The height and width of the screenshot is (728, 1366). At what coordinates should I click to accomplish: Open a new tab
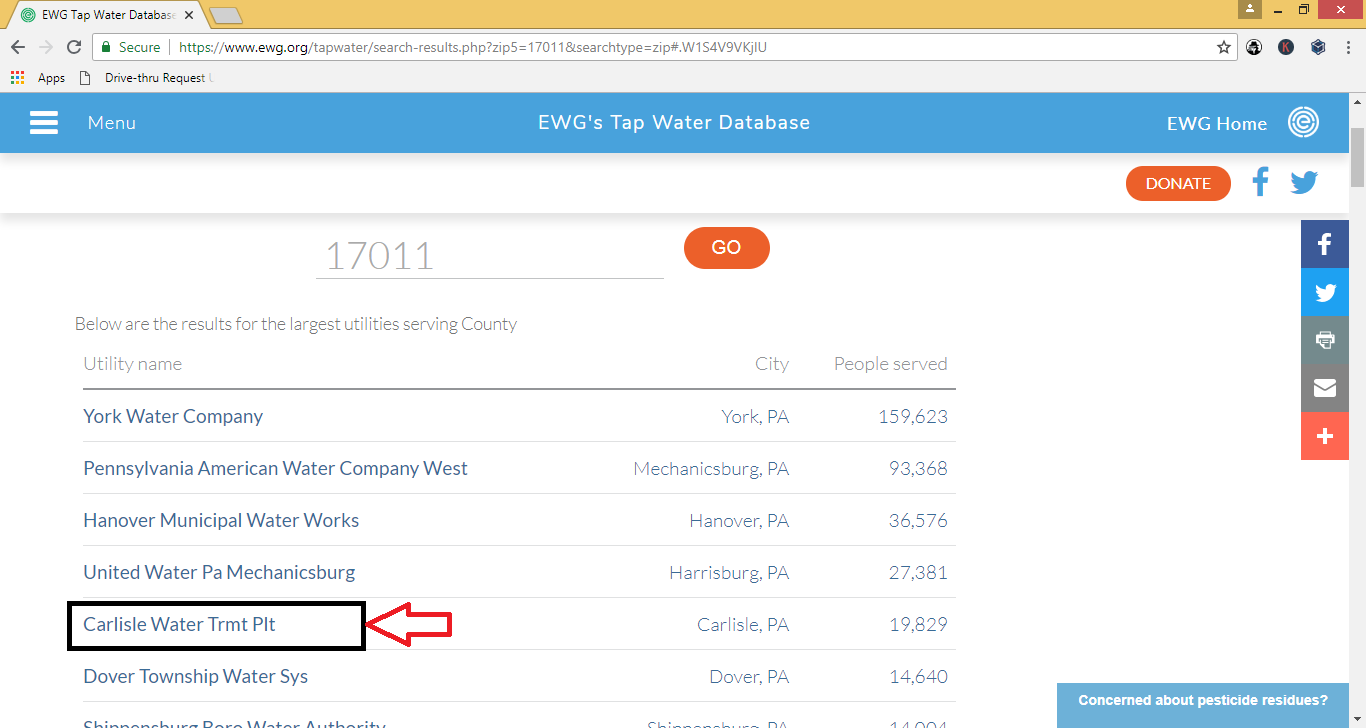coord(226,15)
